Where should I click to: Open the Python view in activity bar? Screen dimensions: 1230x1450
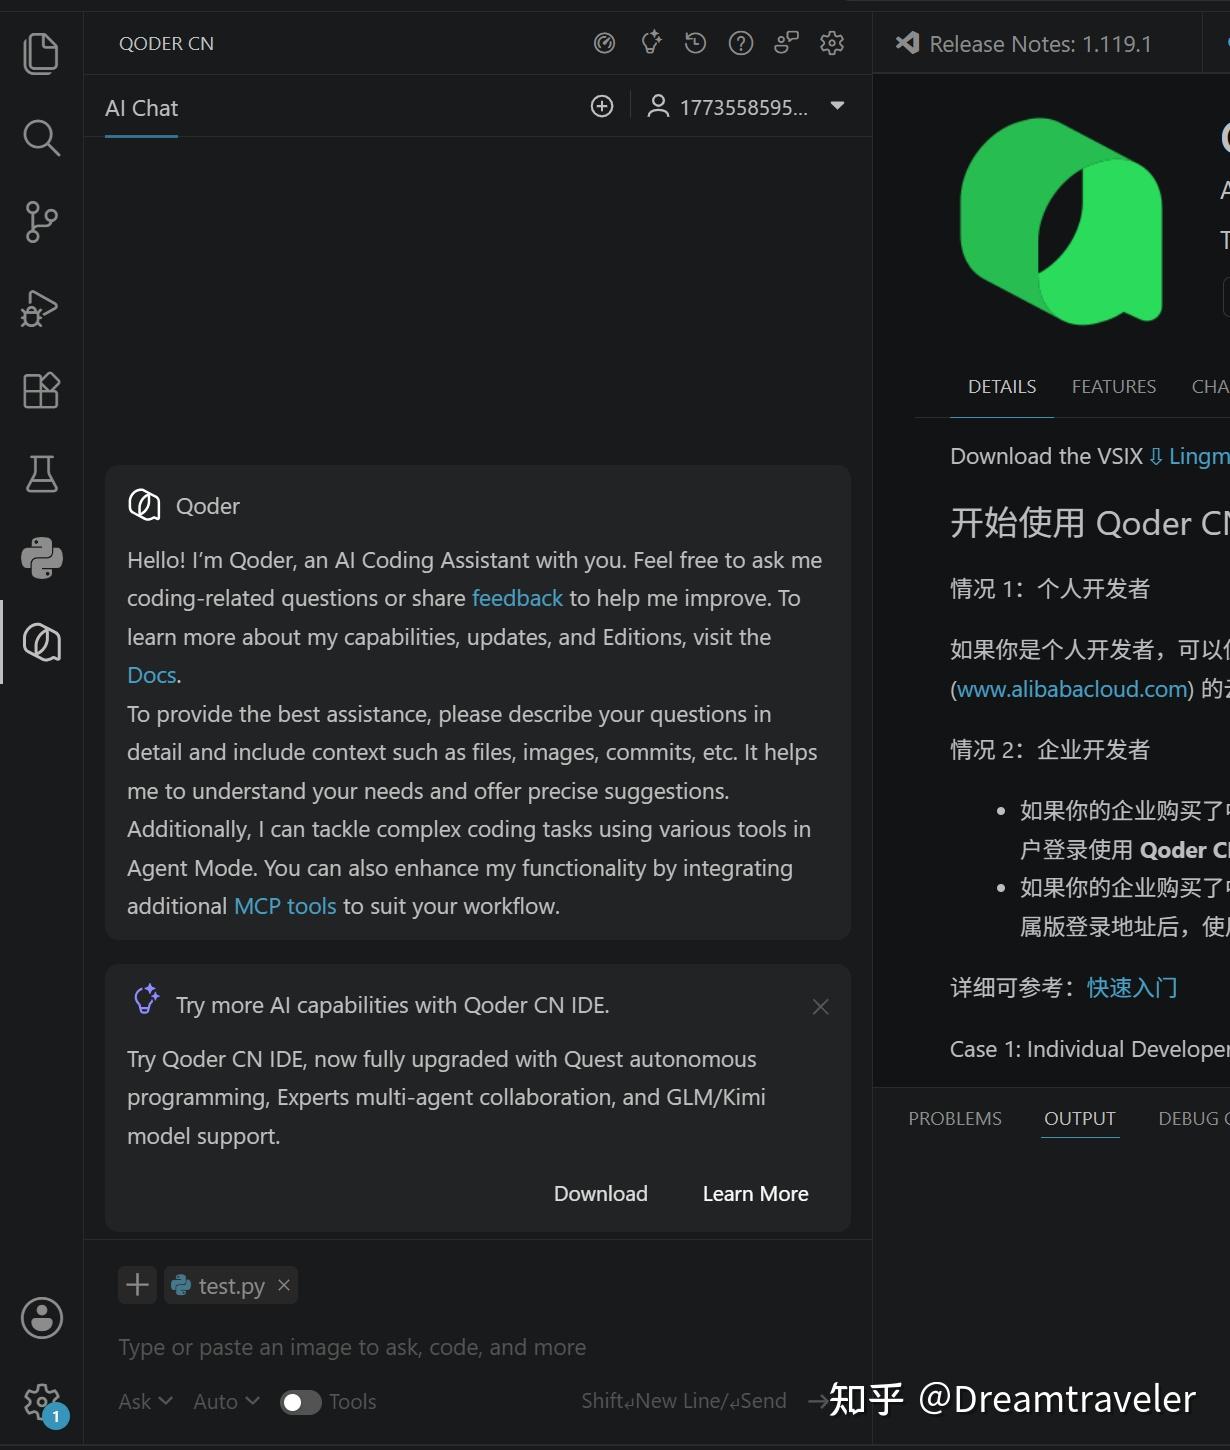41,558
